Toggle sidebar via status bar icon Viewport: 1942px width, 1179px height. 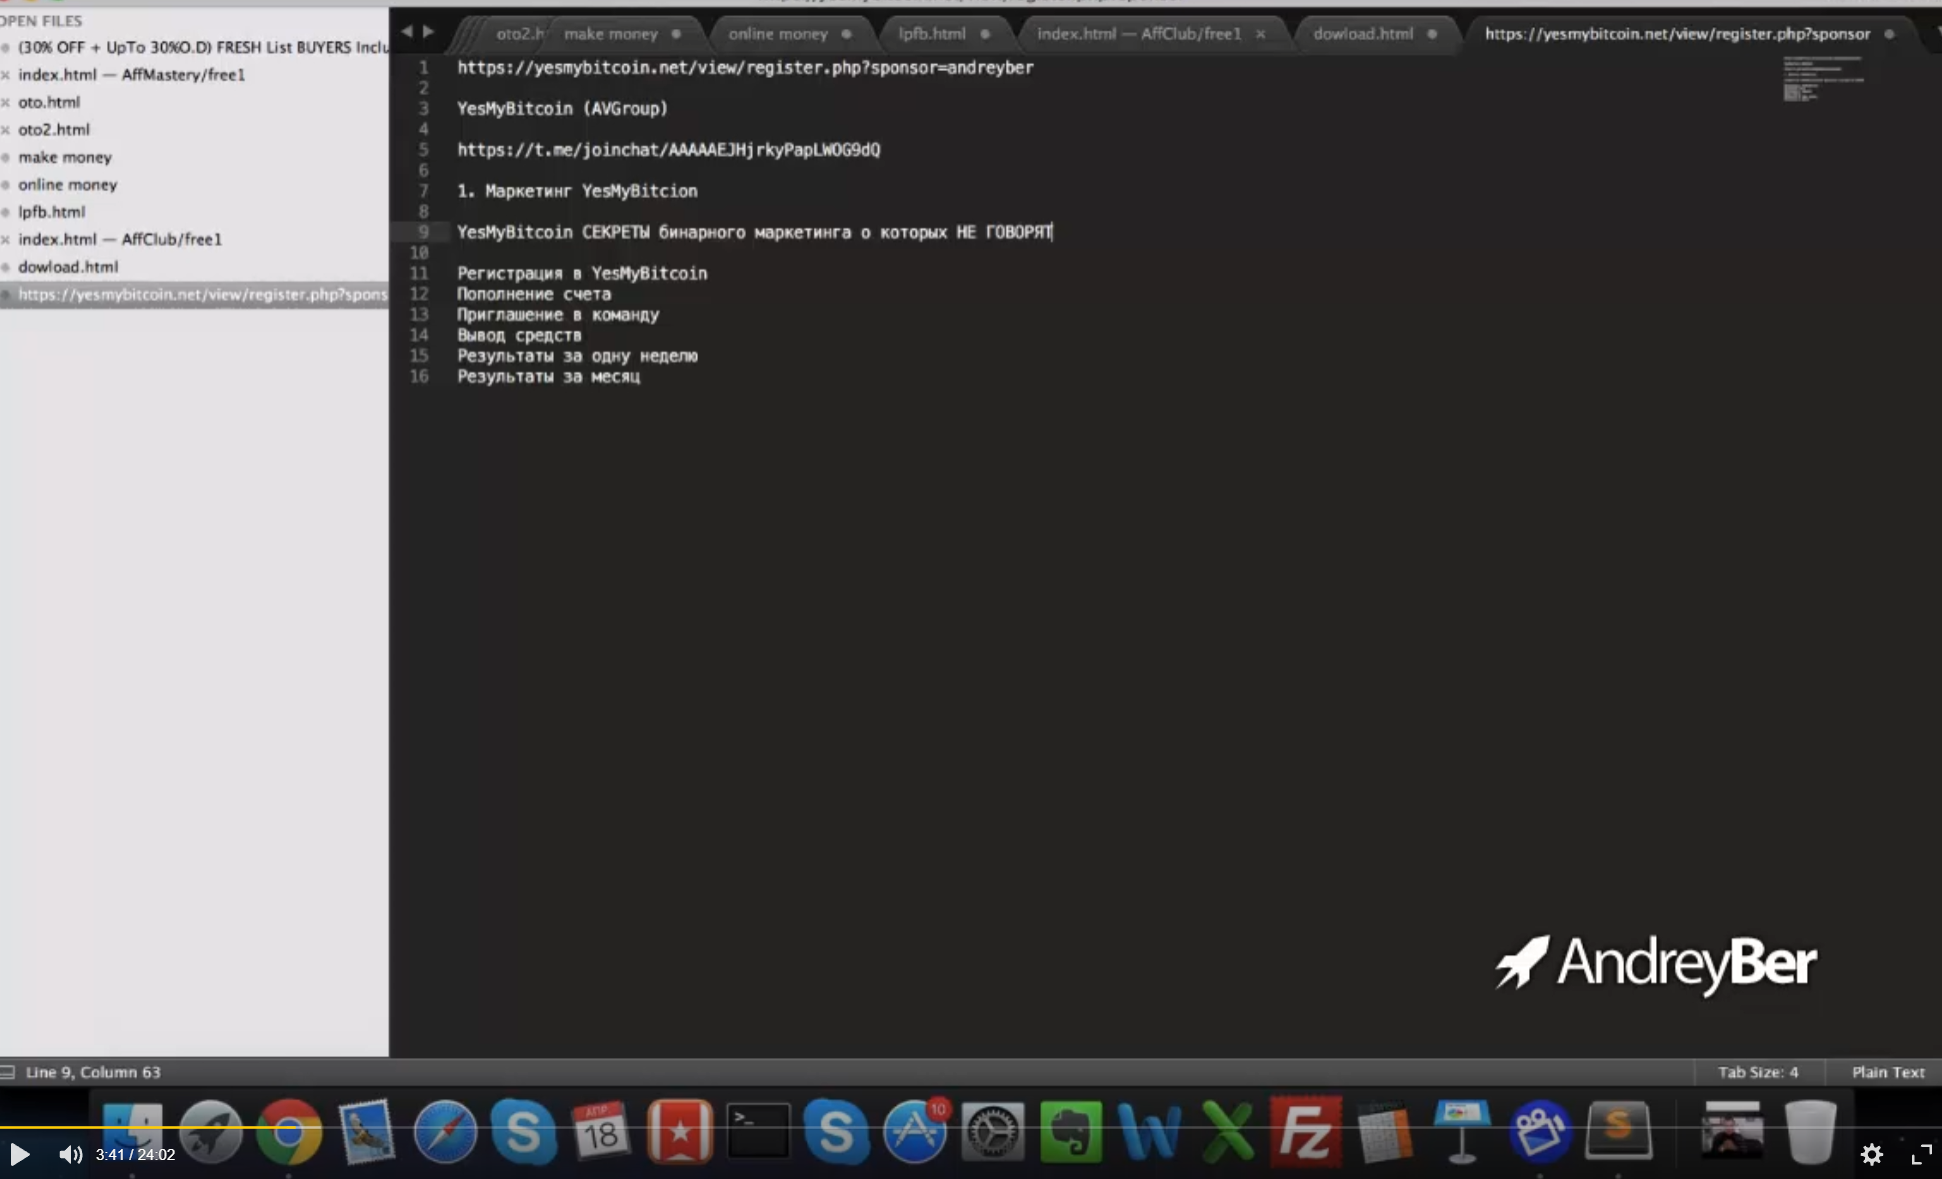[8, 1072]
